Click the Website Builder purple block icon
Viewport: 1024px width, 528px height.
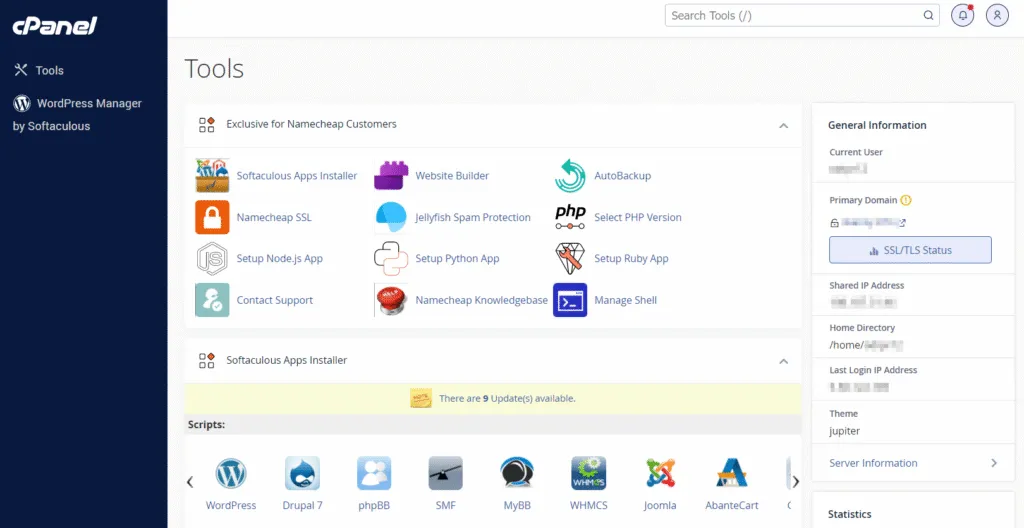[x=391, y=175]
